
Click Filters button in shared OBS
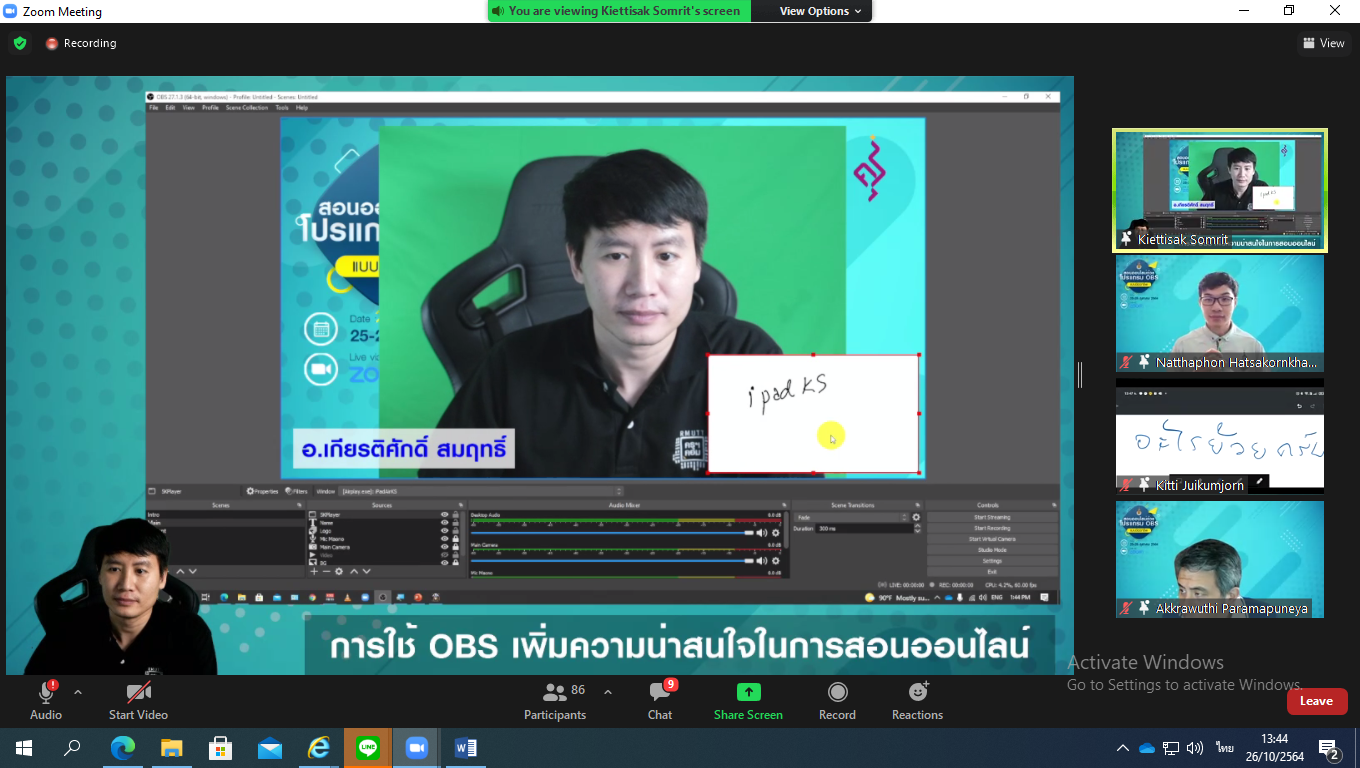pyautogui.click(x=296, y=491)
